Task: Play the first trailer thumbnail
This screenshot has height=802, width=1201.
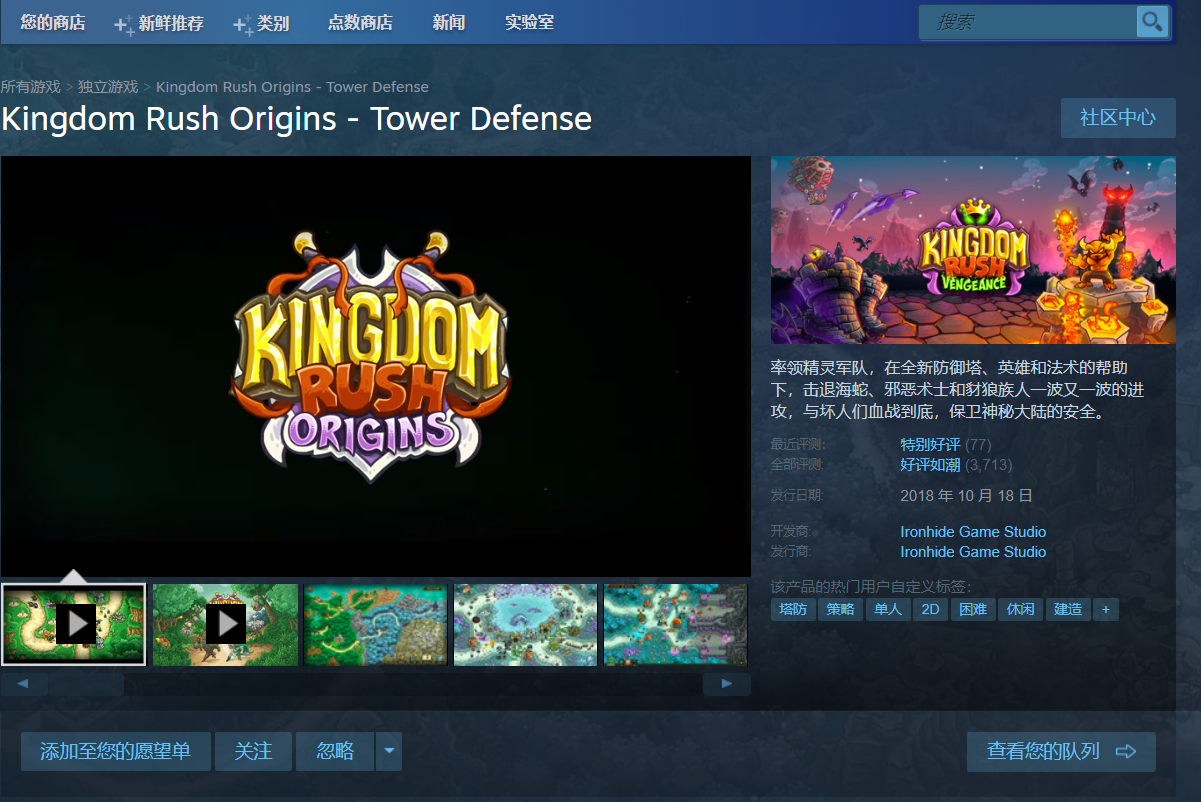Action: 74,625
